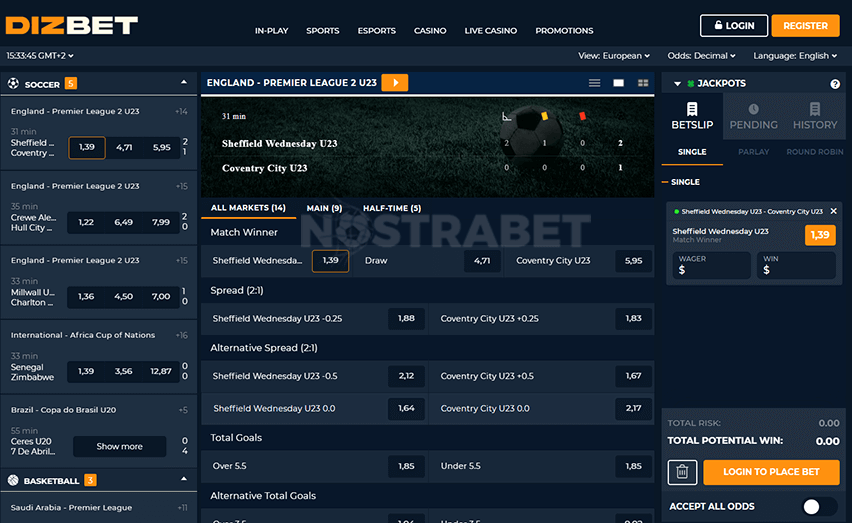Viewport: 852px width, 523px height.
Task: Click the LOGIN button
Action: pyautogui.click(x=734, y=26)
